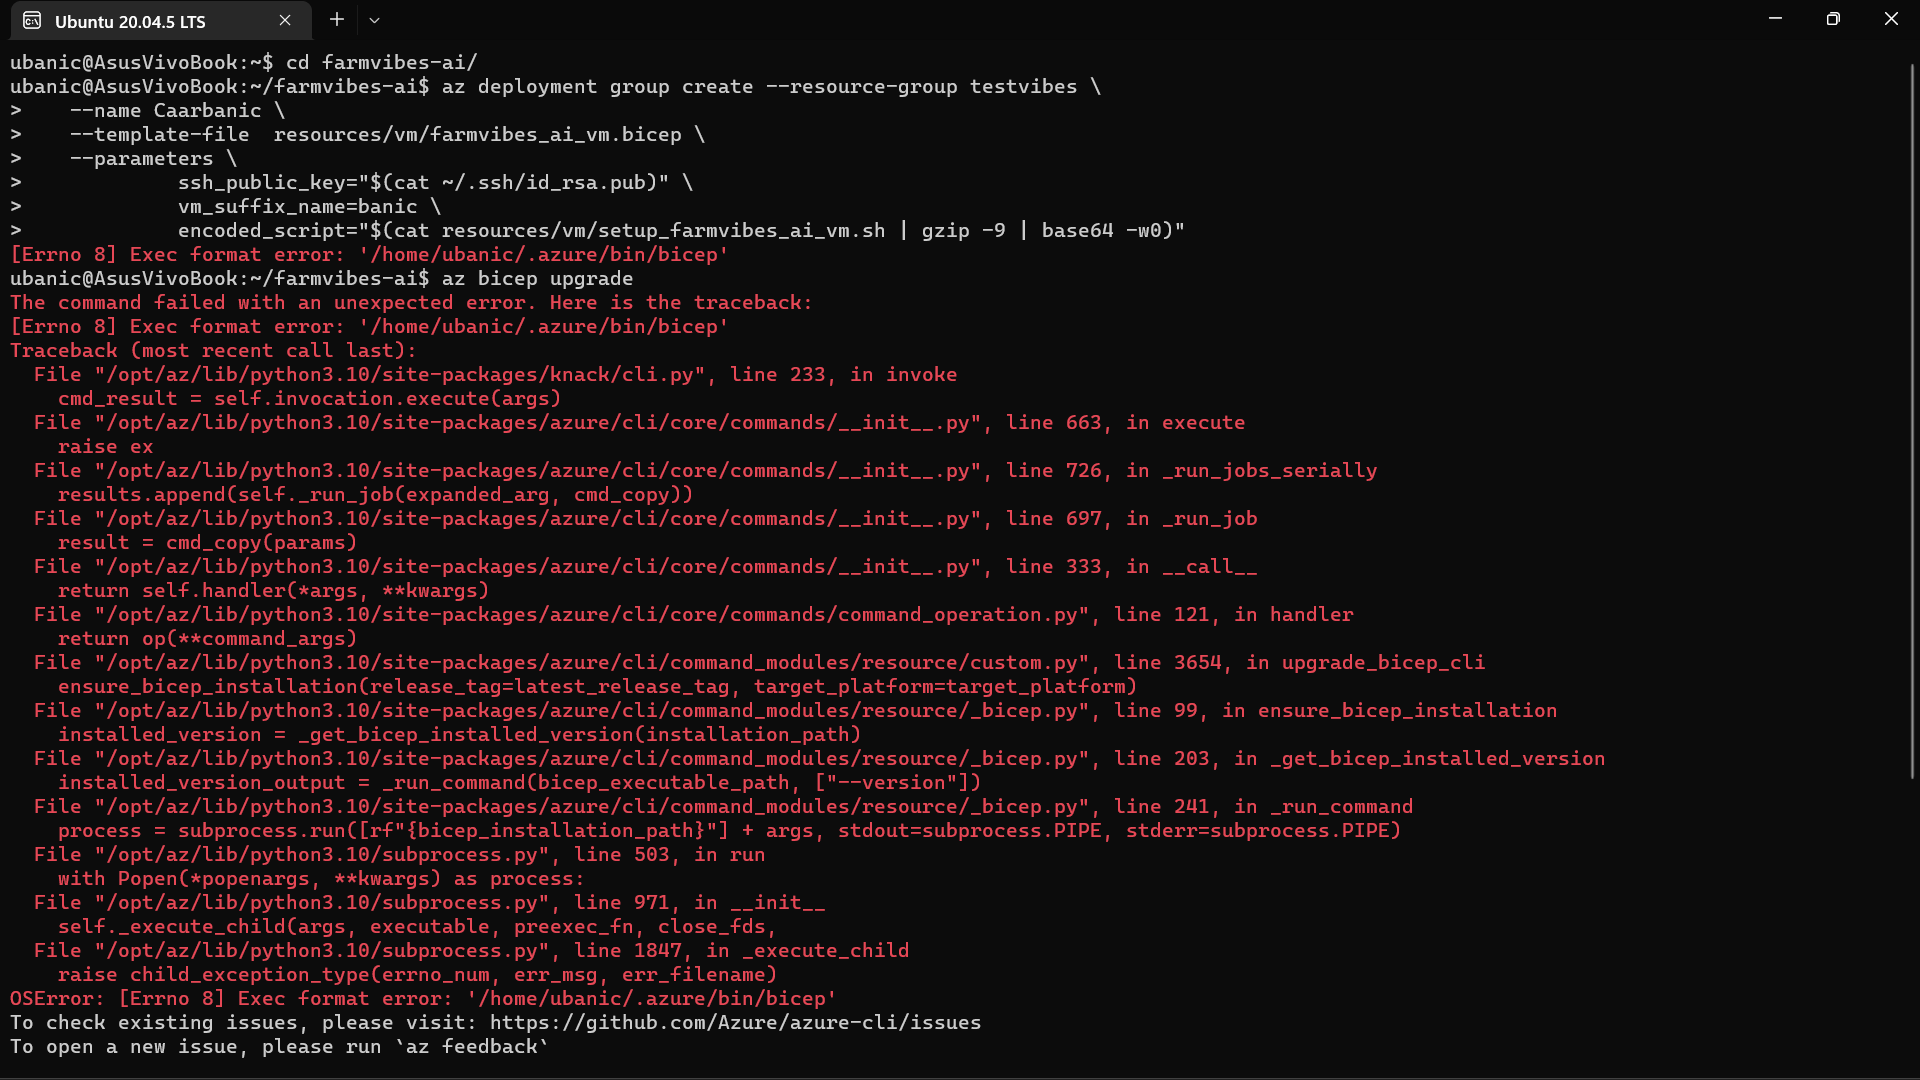
Task: Open a new terminal tab with the plus icon
Action: pyautogui.click(x=336, y=19)
